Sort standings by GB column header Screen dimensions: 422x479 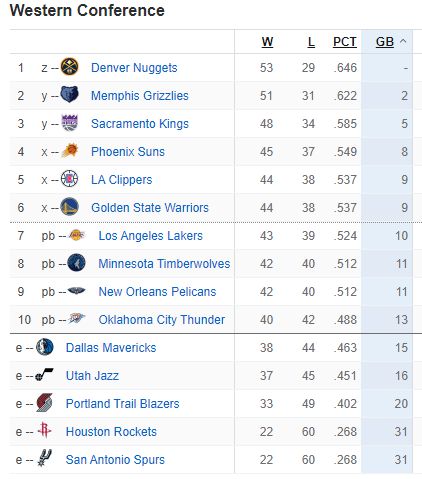385,42
